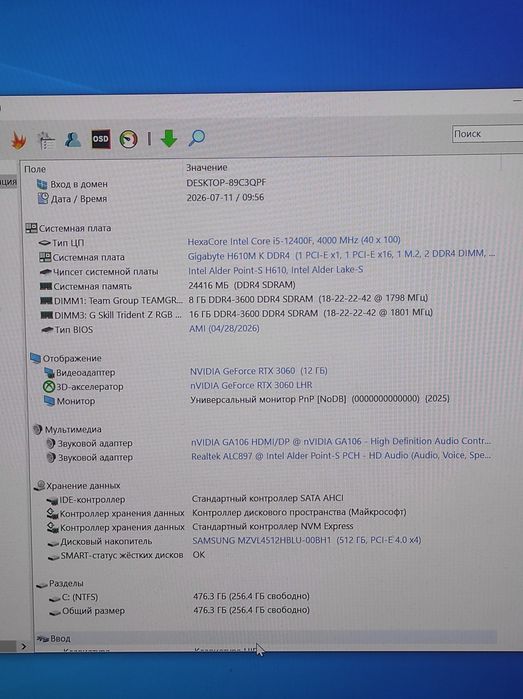Screen dimensions: 523x699
Task: Click the 3D-акселератор Xbox-style icon
Action: (x=48, y=387)
